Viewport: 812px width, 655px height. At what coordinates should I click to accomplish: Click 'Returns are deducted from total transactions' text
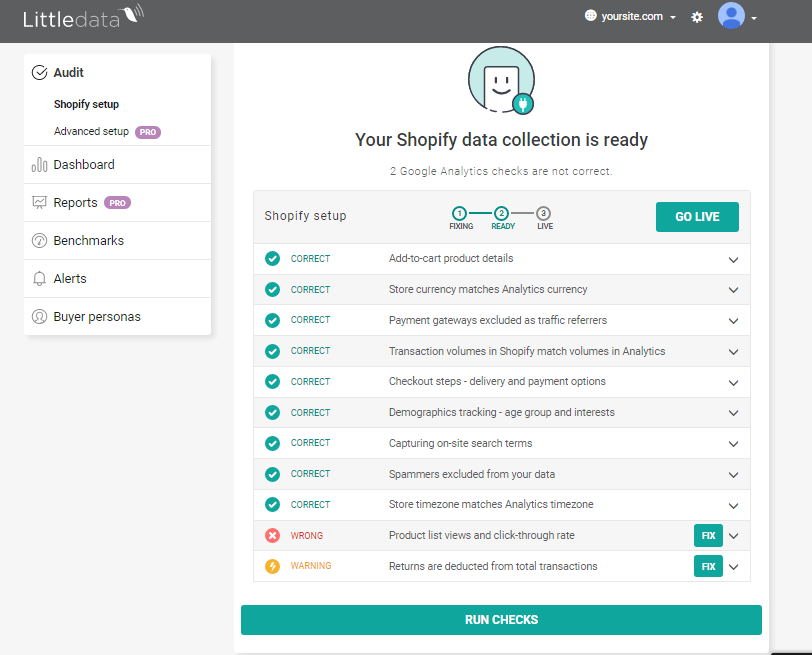(493, 566)
